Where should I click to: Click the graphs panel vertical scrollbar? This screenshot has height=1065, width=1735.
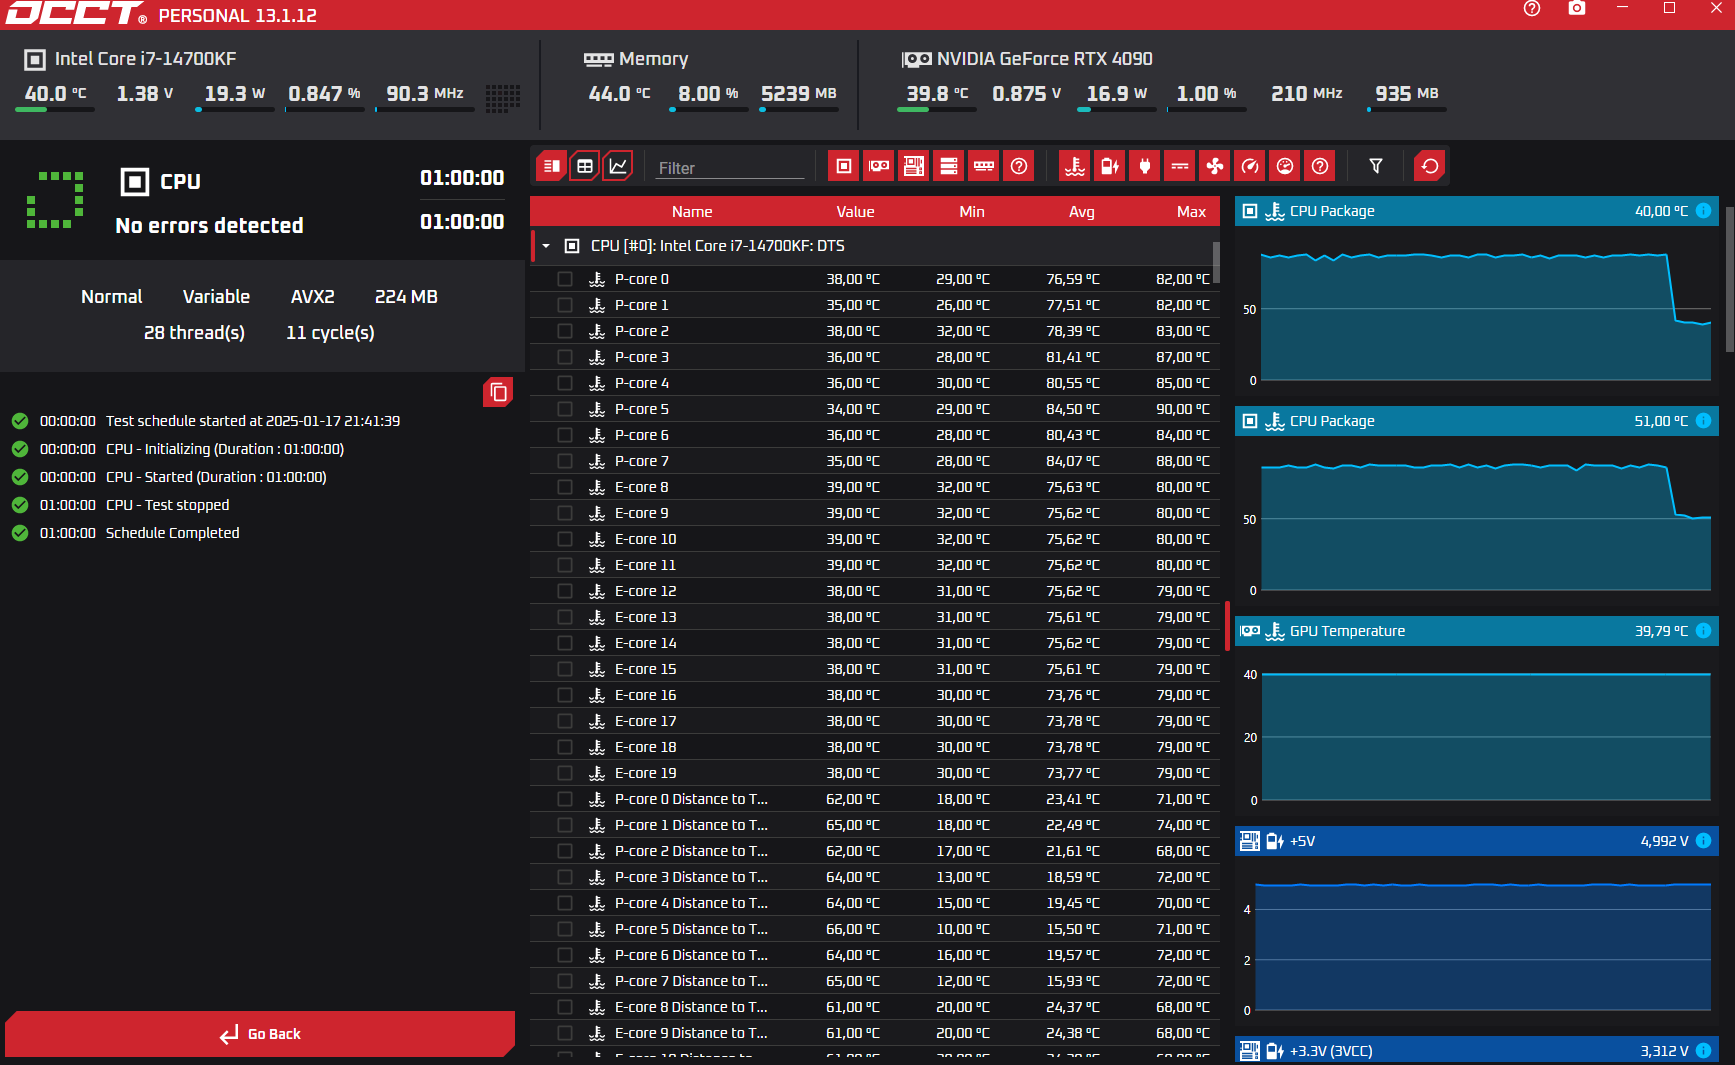pyautogui.click(x=1730, y=280)
